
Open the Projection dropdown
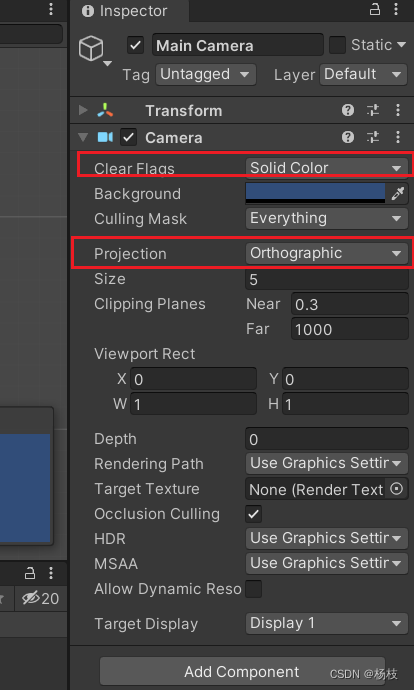coord(326,253)
